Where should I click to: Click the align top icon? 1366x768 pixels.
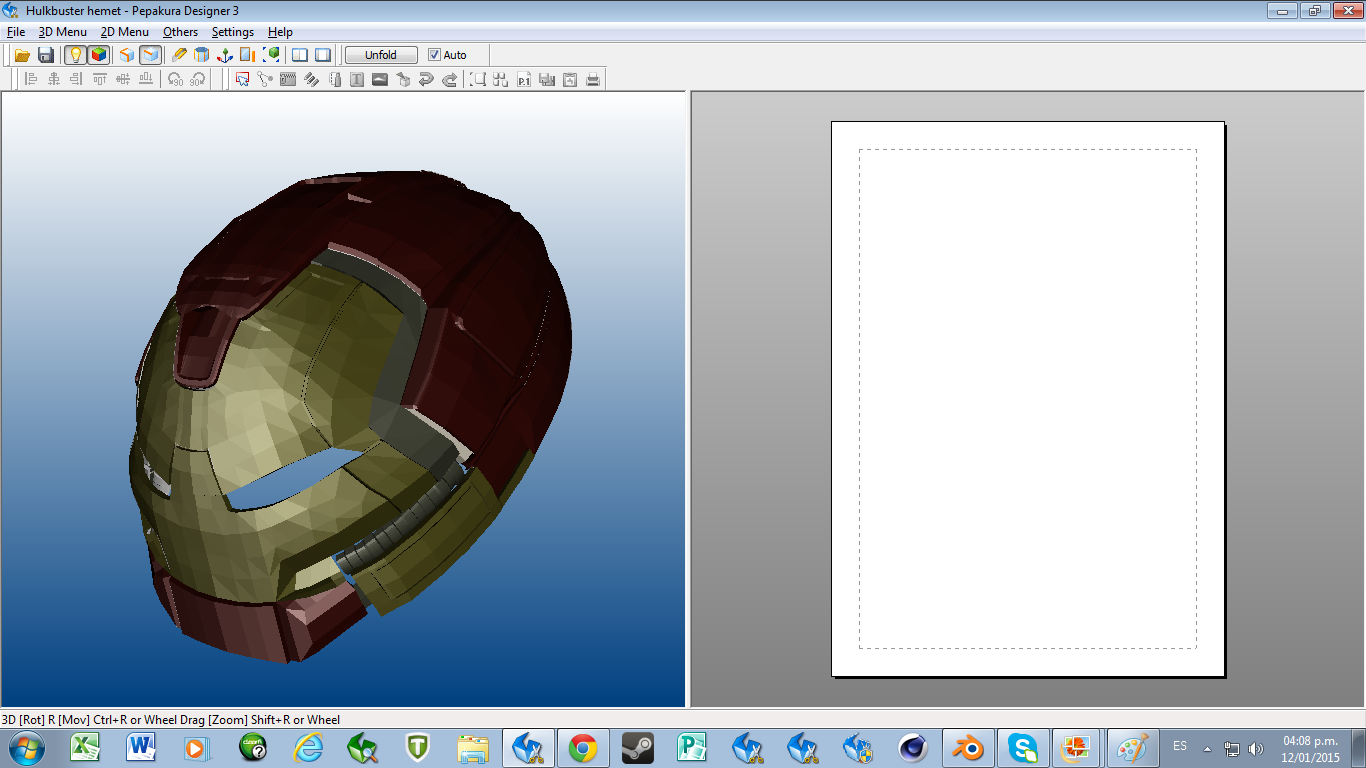(x=100, y=79)
